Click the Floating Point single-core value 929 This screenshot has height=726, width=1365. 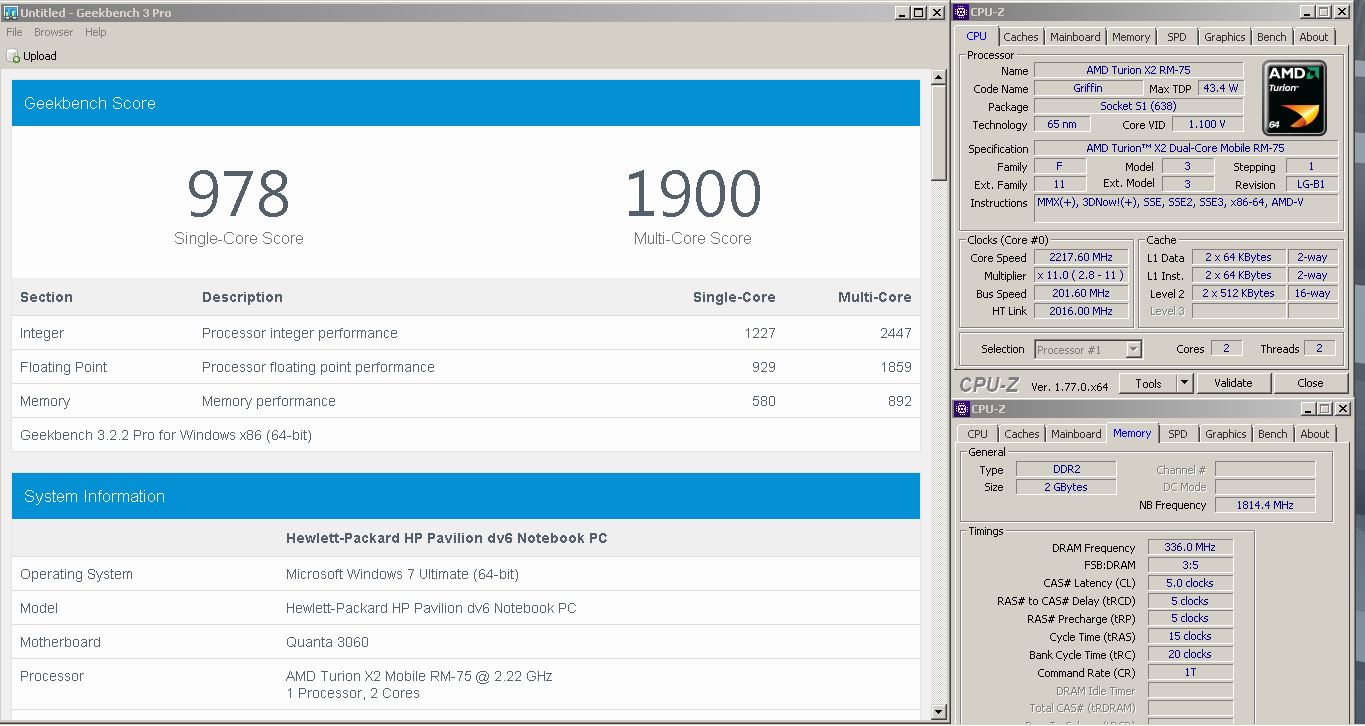coord(764,367)
